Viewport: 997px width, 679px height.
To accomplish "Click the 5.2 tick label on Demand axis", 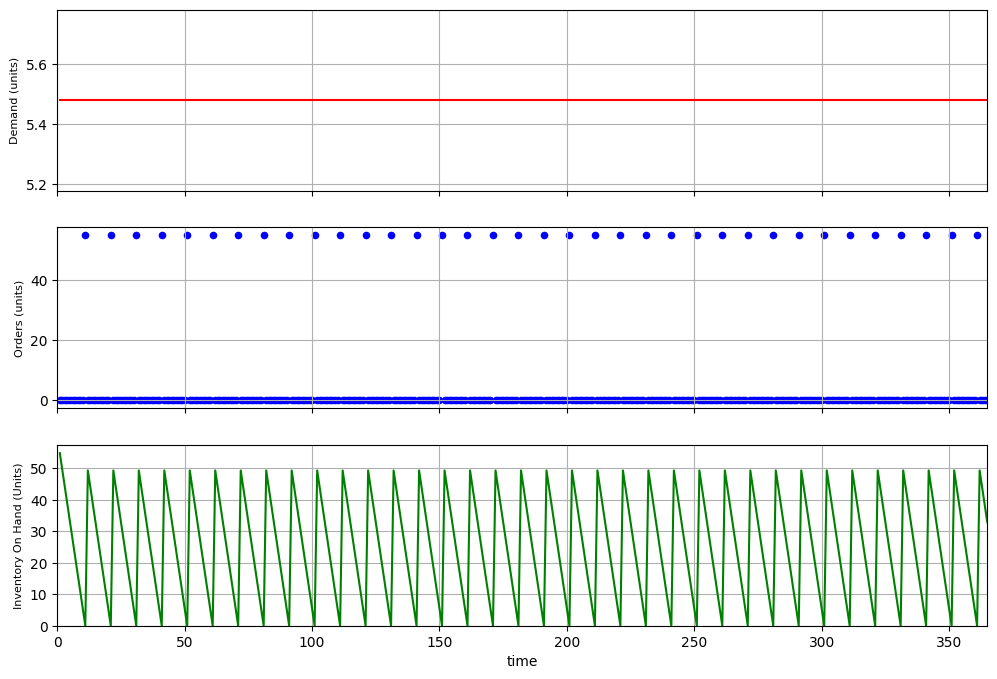I will [37, 185].
